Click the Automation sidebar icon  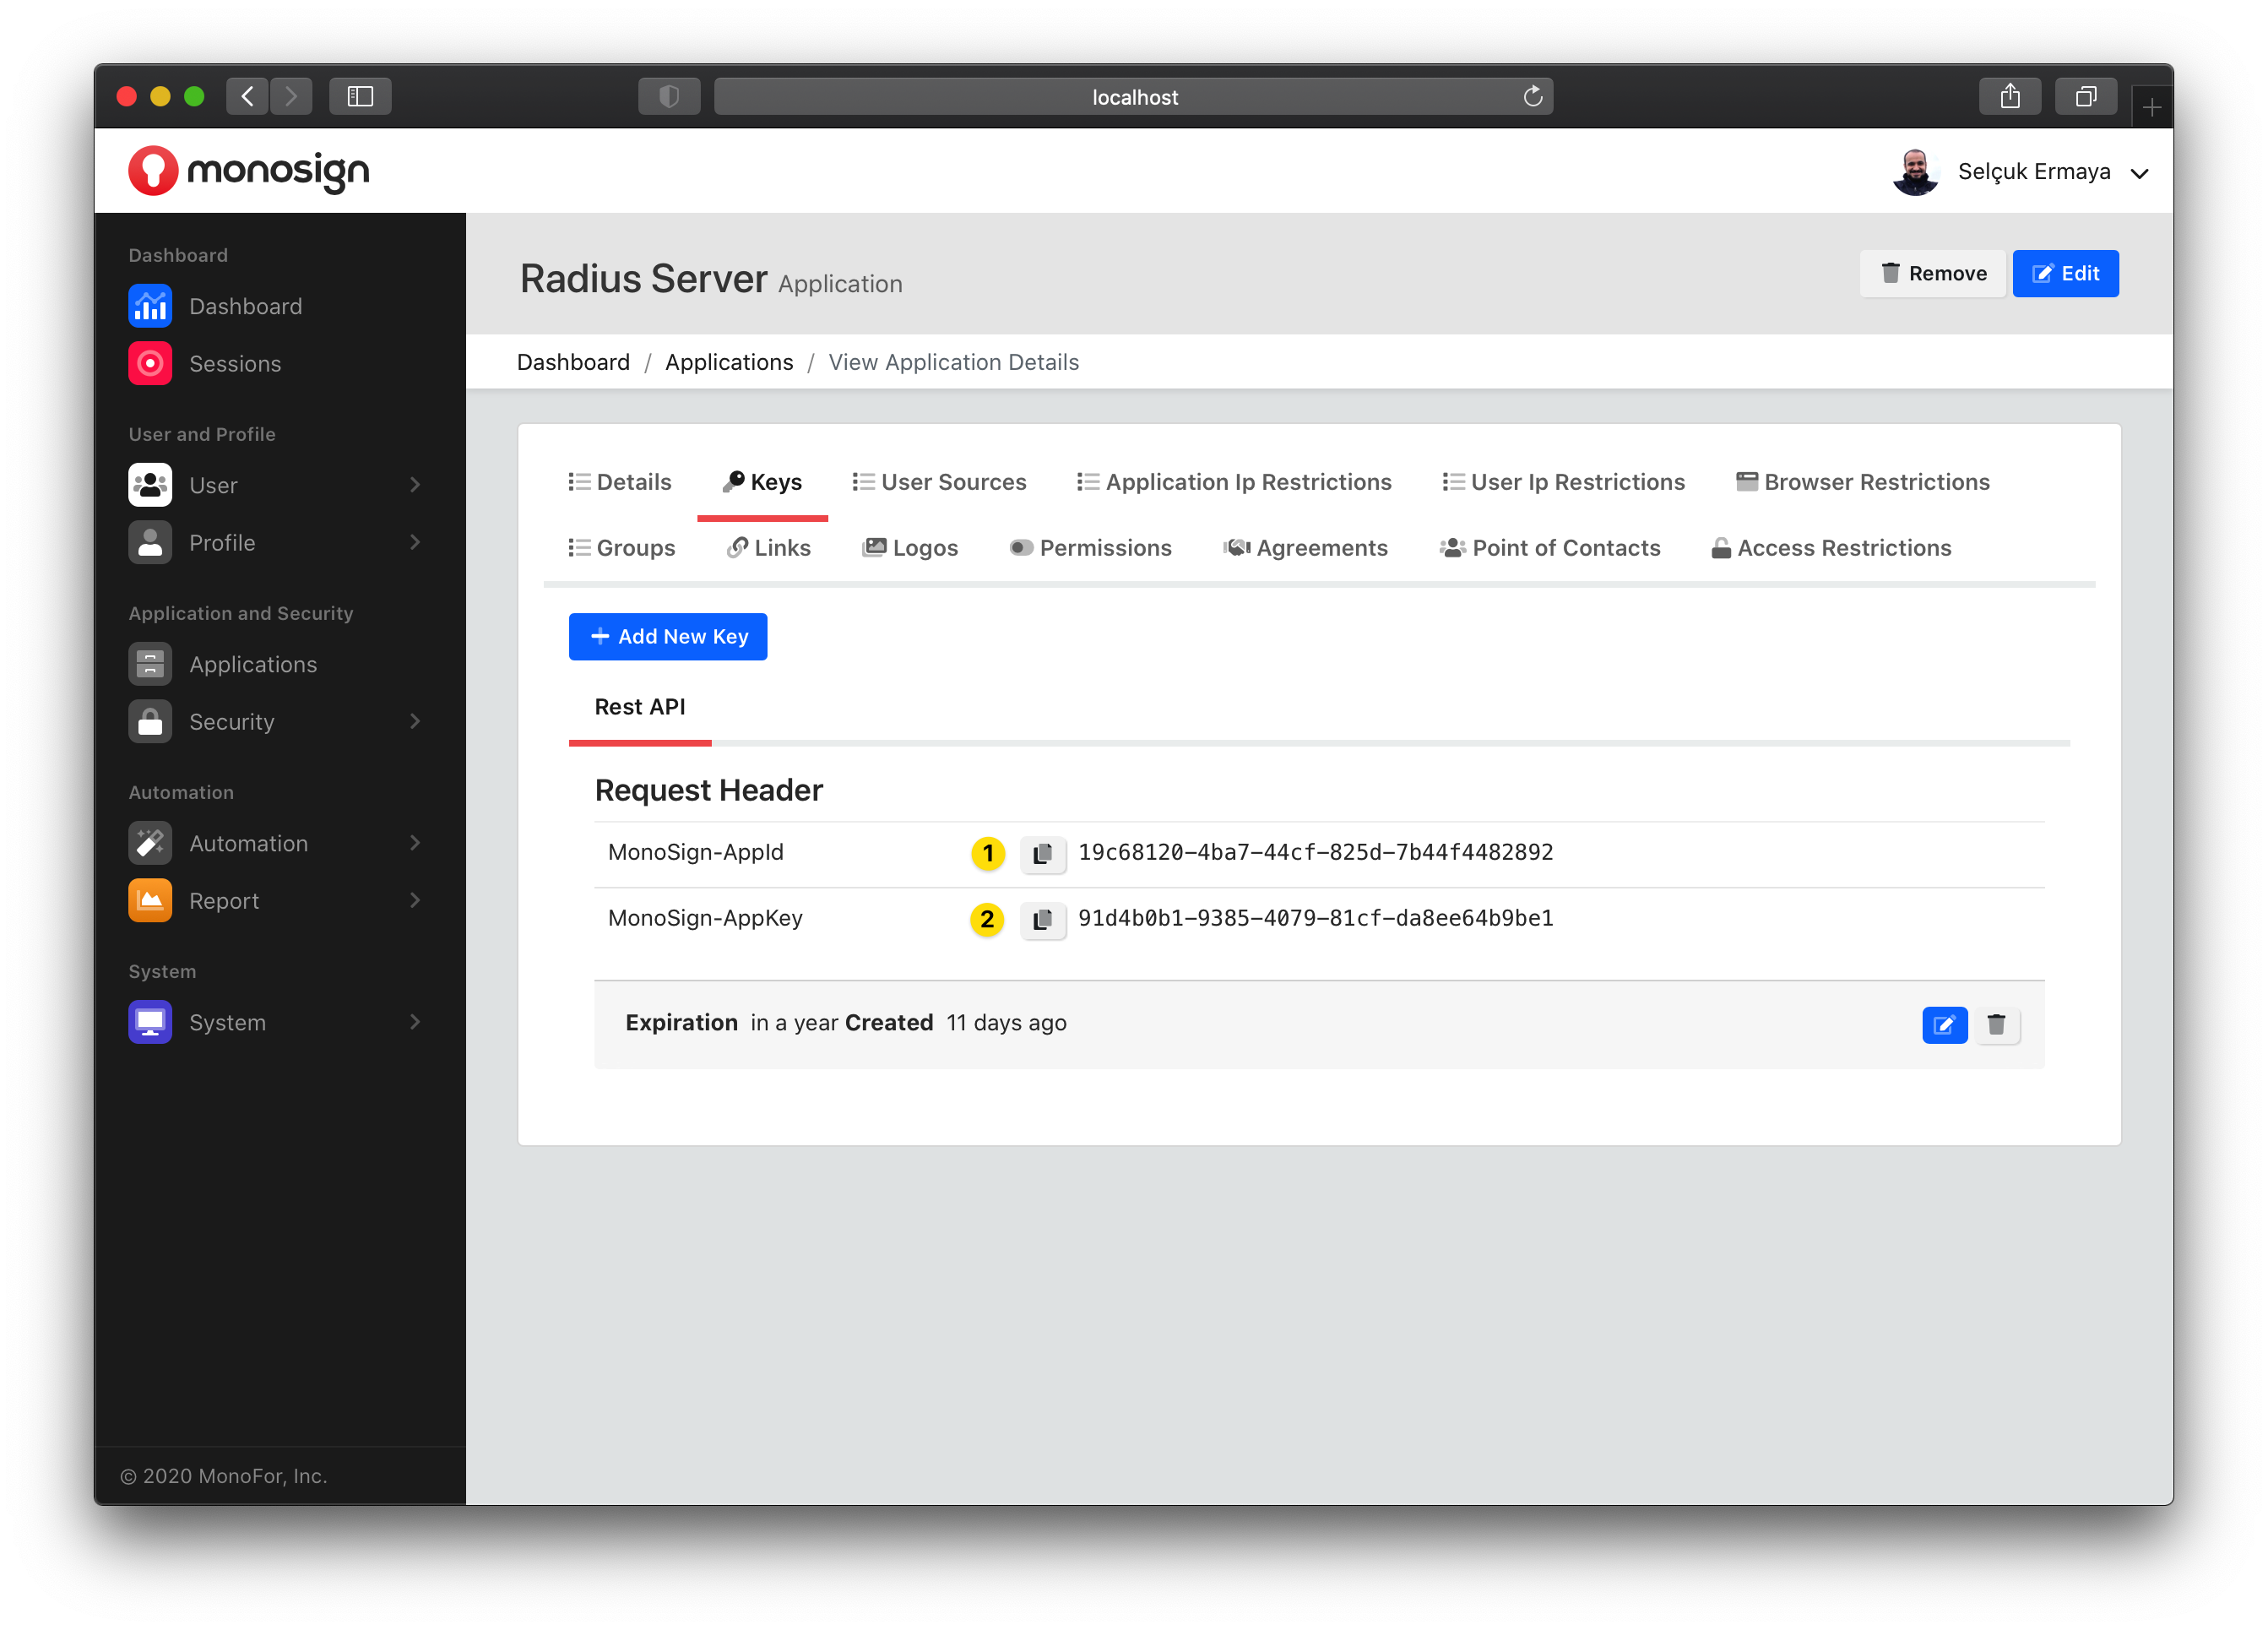[149, 842]
